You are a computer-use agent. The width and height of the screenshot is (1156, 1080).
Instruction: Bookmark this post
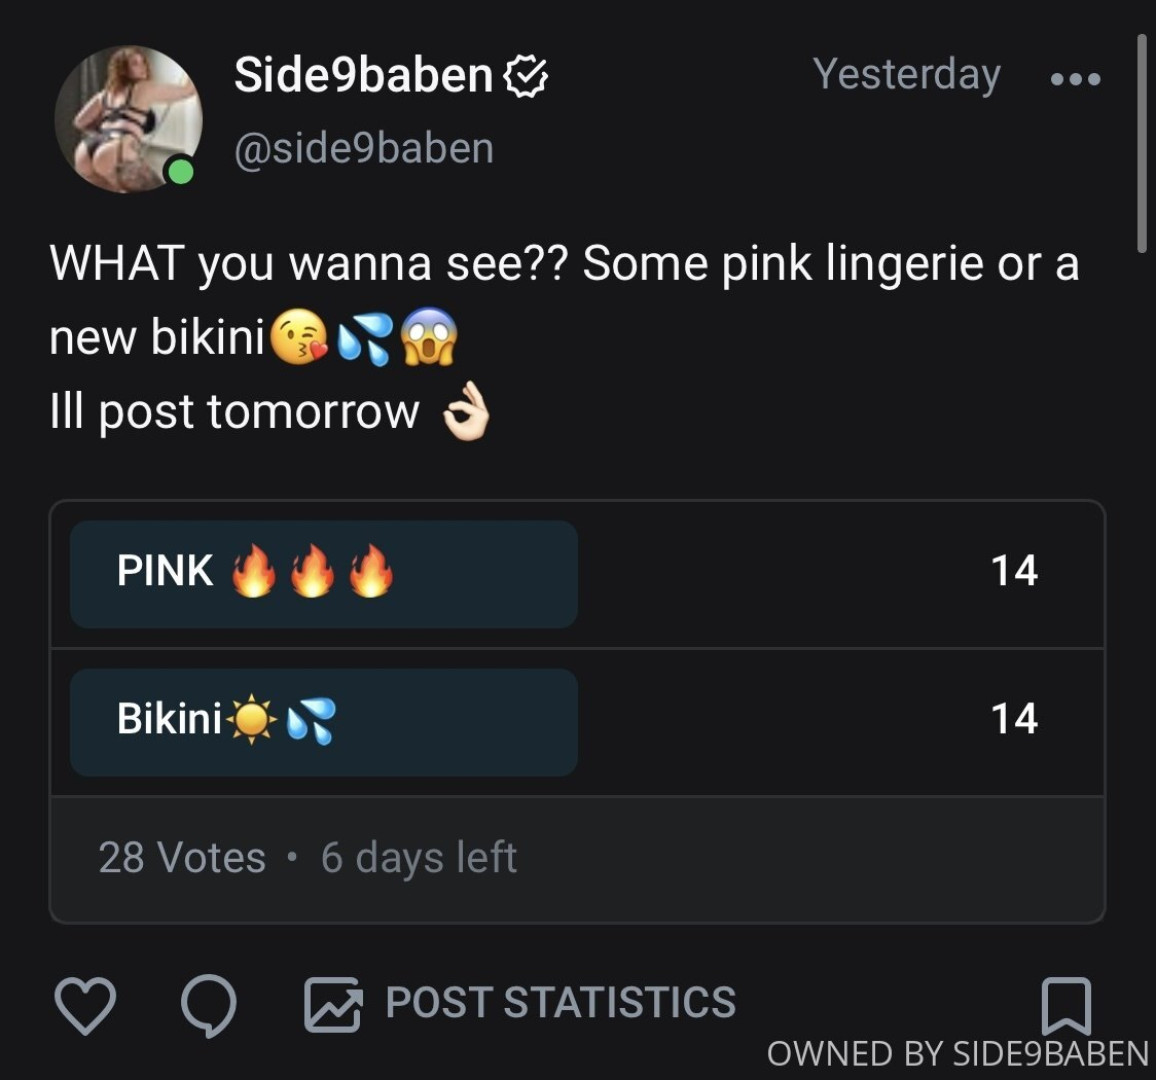(x=1066, y=1004)
